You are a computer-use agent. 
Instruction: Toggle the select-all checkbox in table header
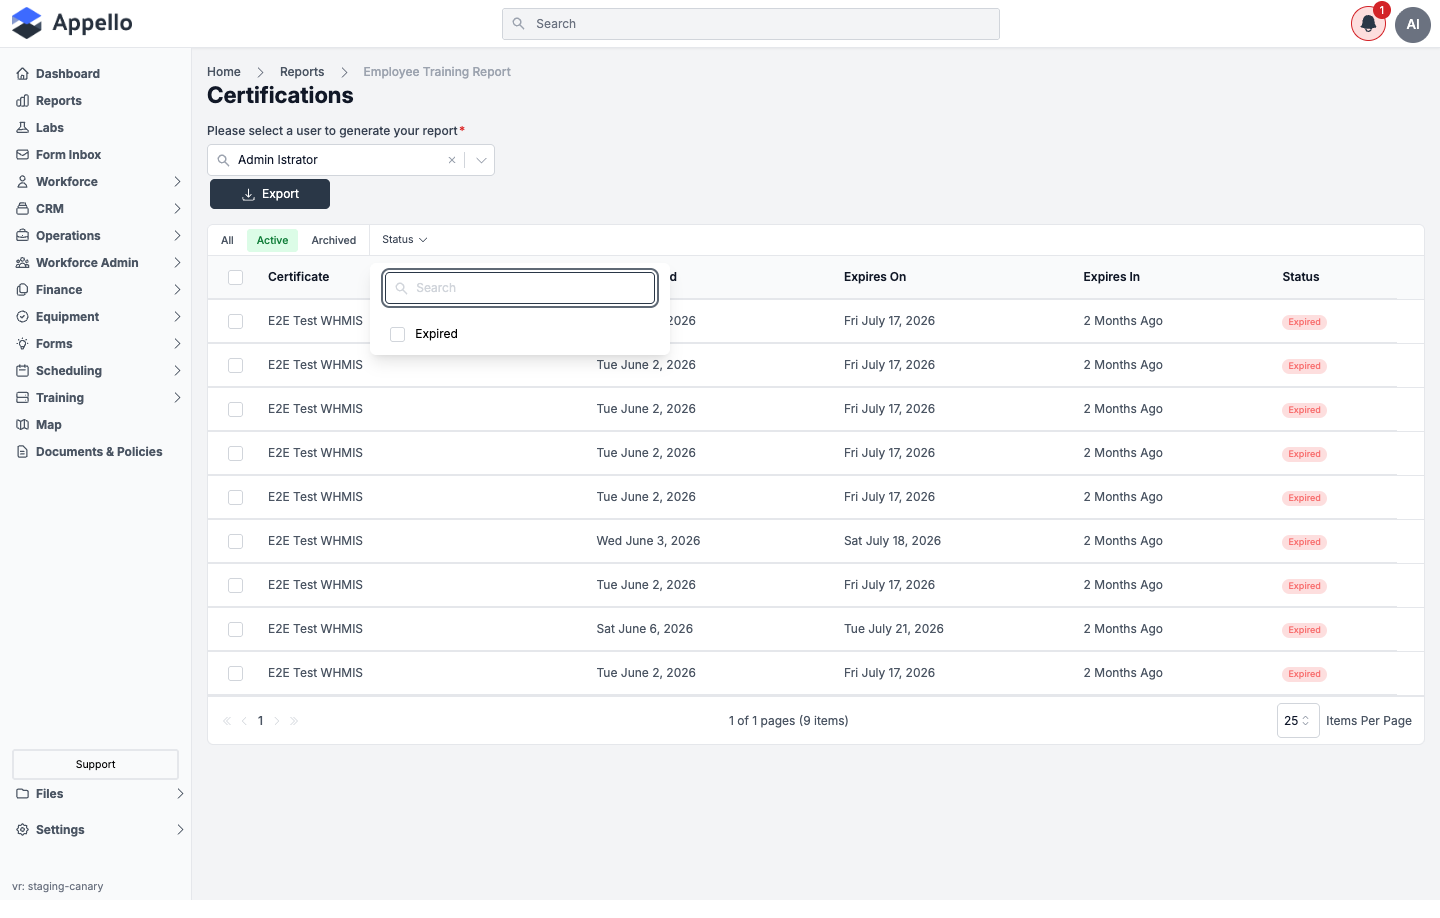click(x=235, y=277)
